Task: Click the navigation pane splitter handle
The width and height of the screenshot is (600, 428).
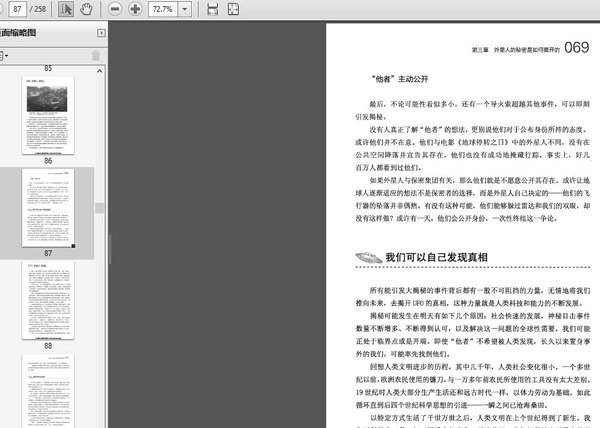Action: [x=110, y=249]
